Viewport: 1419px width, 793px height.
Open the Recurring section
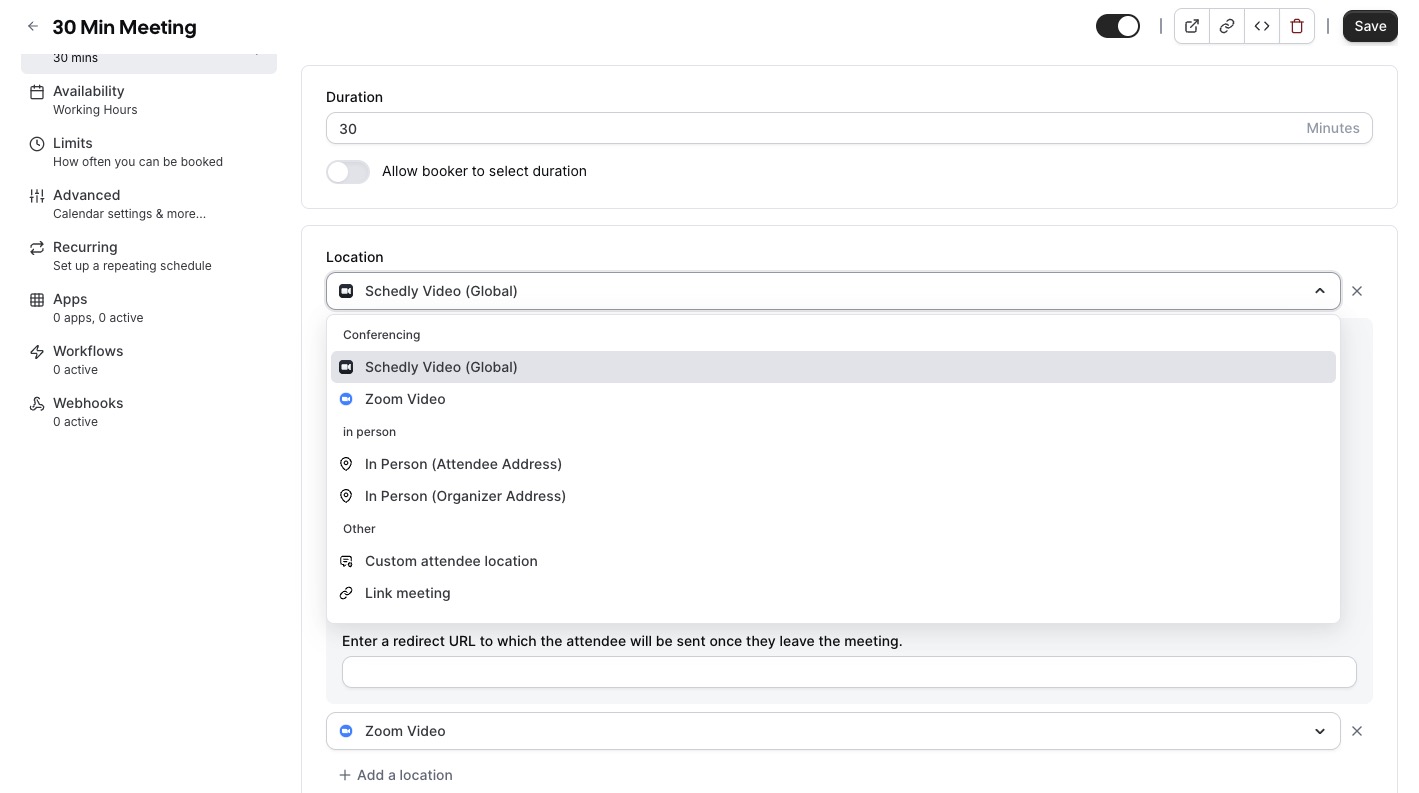point(149,256)
